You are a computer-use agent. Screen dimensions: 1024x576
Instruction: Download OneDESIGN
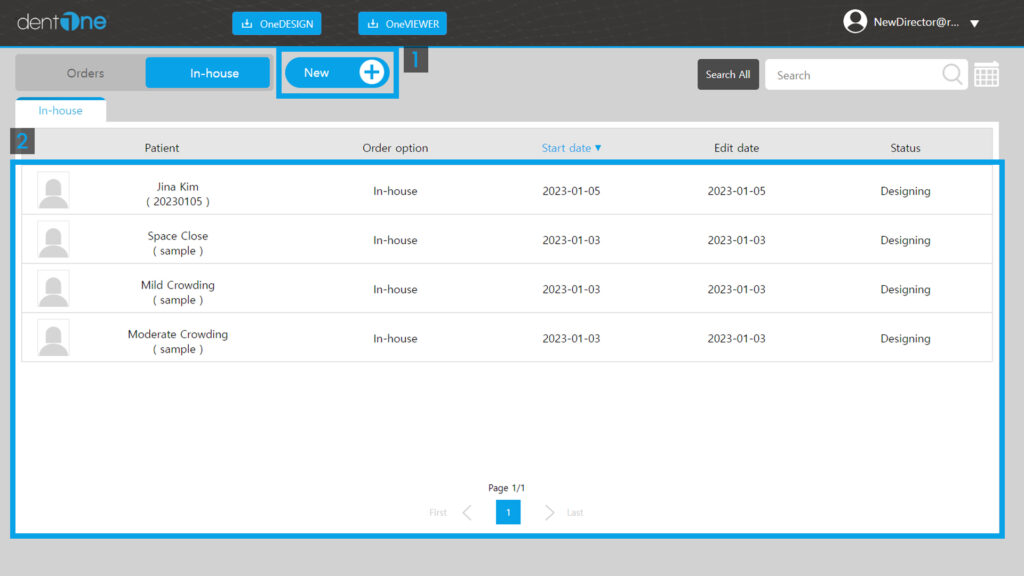pyautogui.click(x=277, y=24)
